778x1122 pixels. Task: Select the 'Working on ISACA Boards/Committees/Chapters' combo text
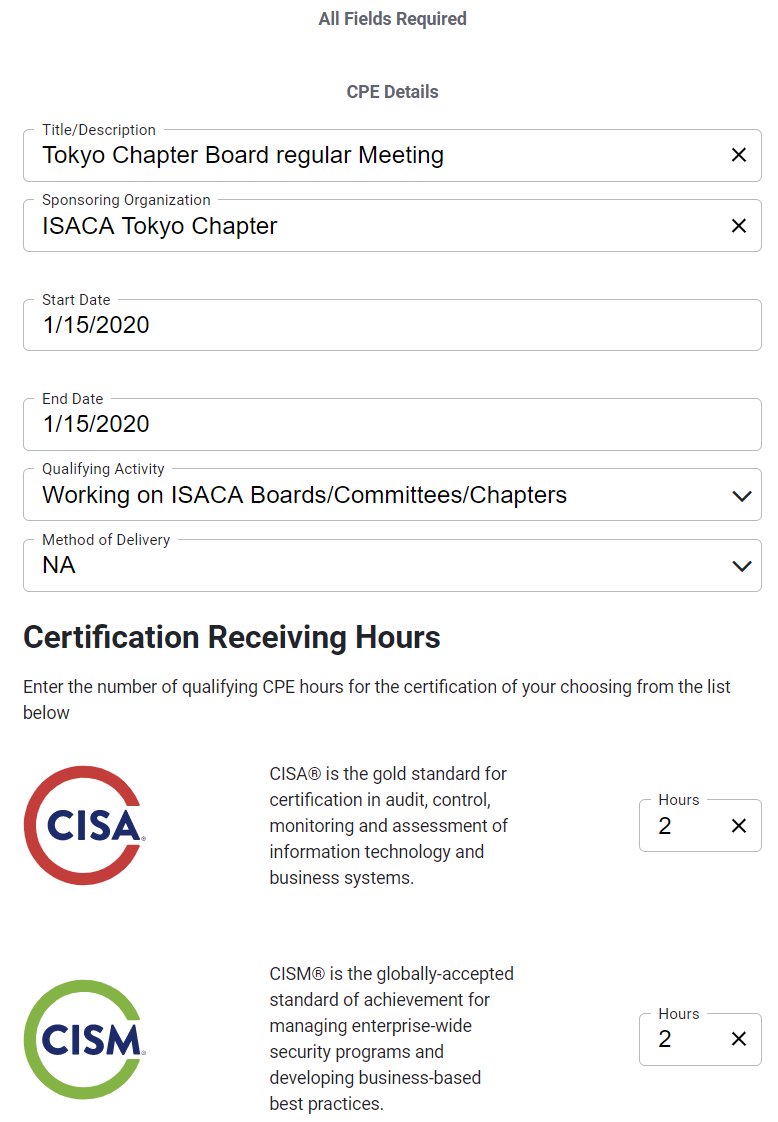[304, 495]
